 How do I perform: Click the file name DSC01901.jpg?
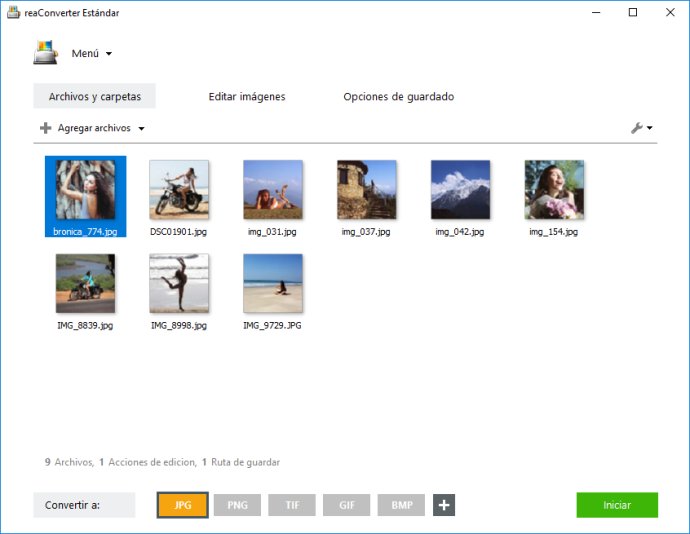click(179, 232)
